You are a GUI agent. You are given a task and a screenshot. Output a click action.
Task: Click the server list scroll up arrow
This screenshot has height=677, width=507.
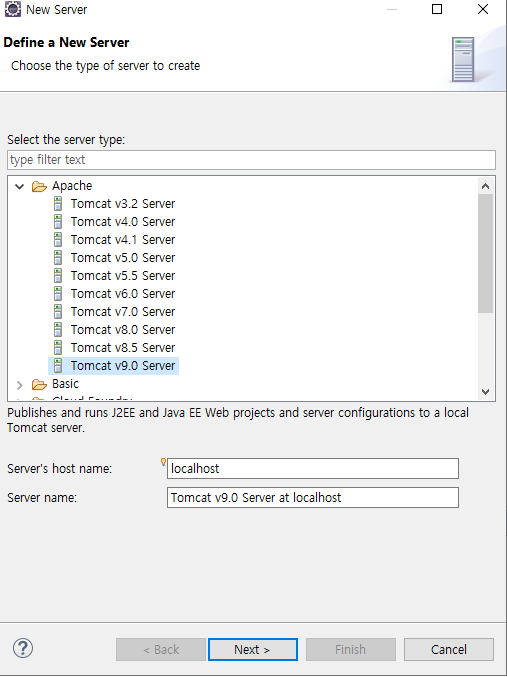(485, 186)
